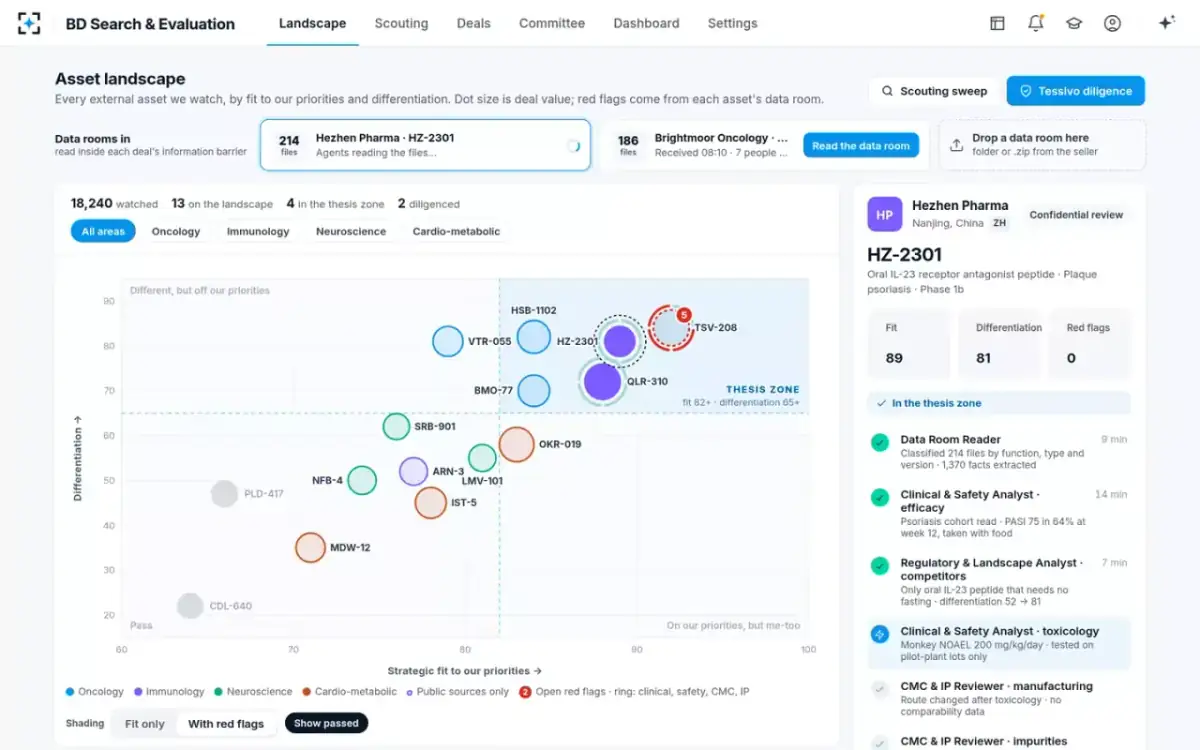Screen dimensions: 1200x750
Task: Open the Committee tab
Action: click(552, 23)
